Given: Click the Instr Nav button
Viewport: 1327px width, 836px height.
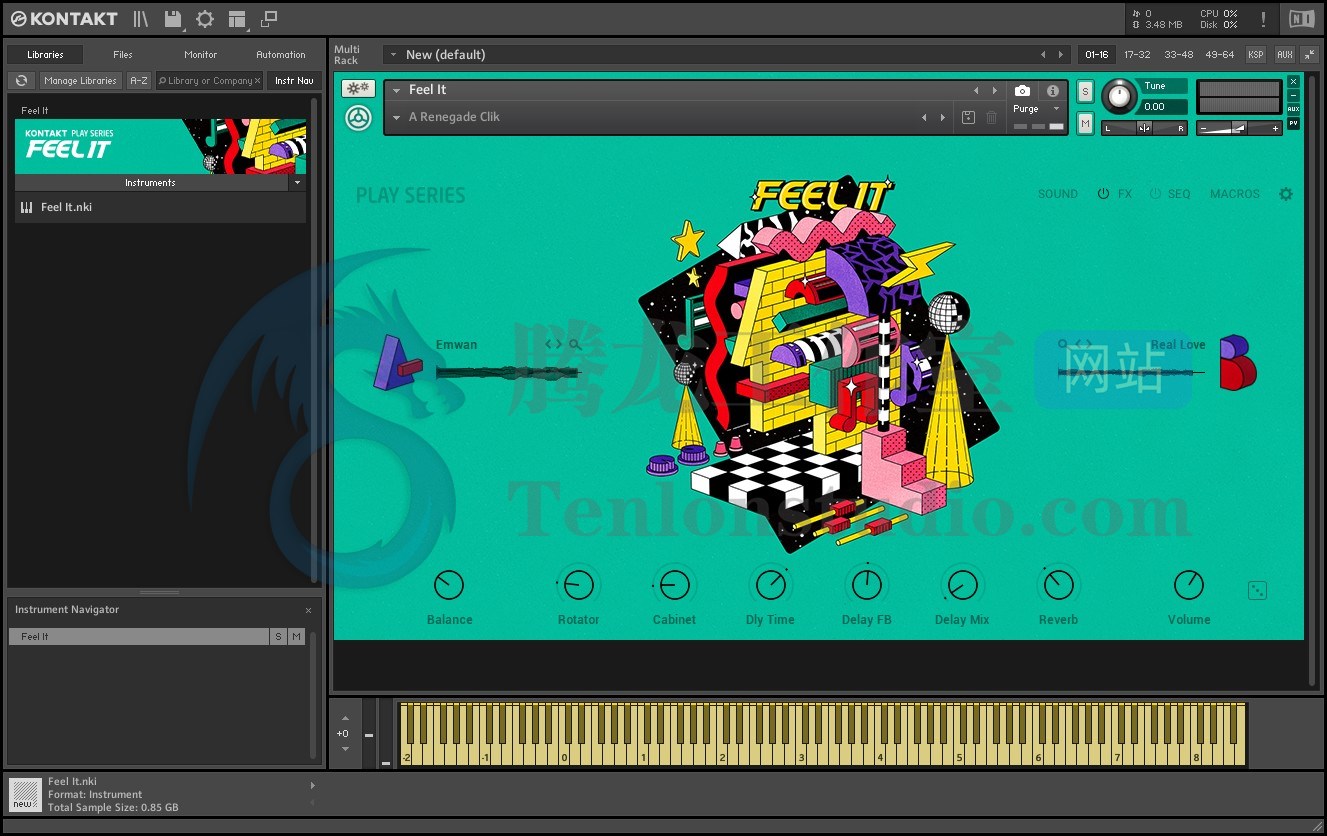Looking at the screenshot, I should point(293,81).
